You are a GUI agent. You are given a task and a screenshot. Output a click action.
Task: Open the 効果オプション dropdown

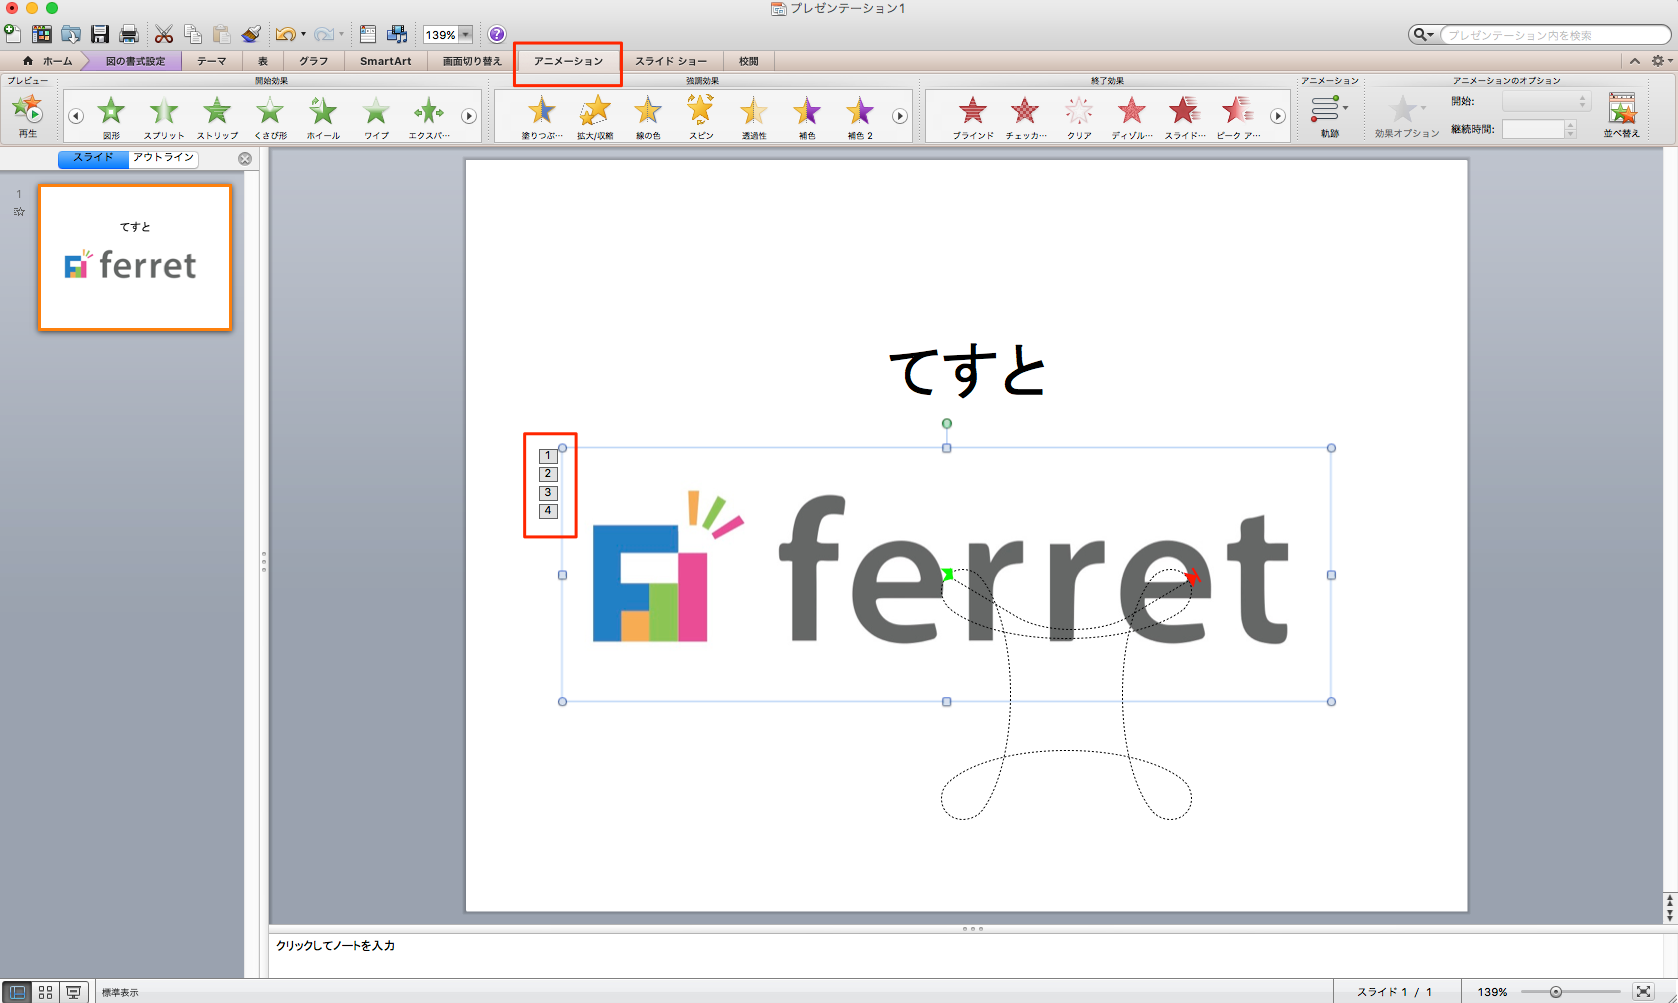[1406, 116]
